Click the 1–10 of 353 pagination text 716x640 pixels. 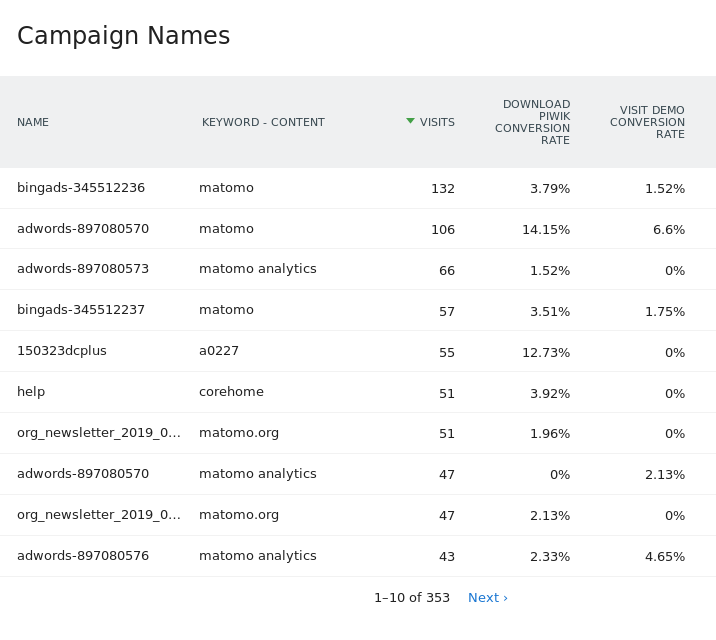[x=411, y=598]
